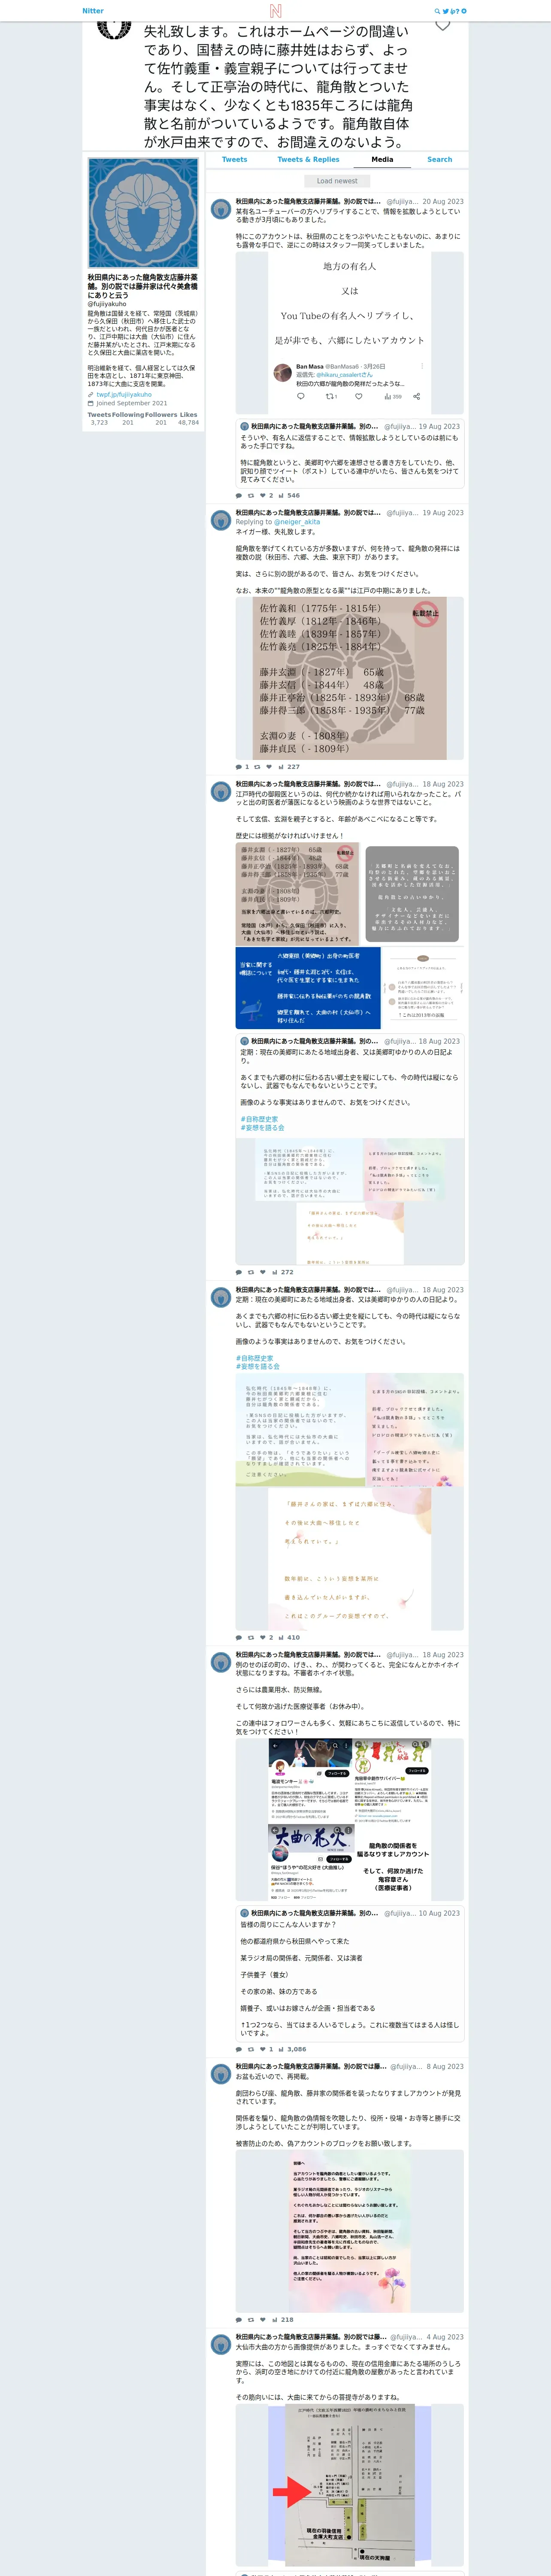
Task: Open the Satake/Fujii genealogy image
Action: pyautogui.click(x=350, y=677)
